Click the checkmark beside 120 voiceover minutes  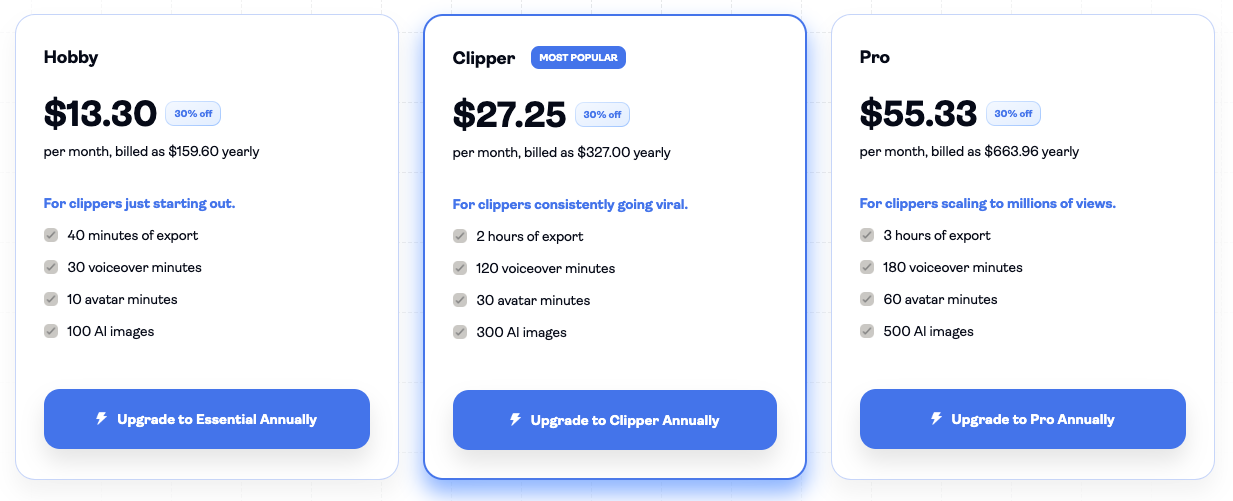460,269
